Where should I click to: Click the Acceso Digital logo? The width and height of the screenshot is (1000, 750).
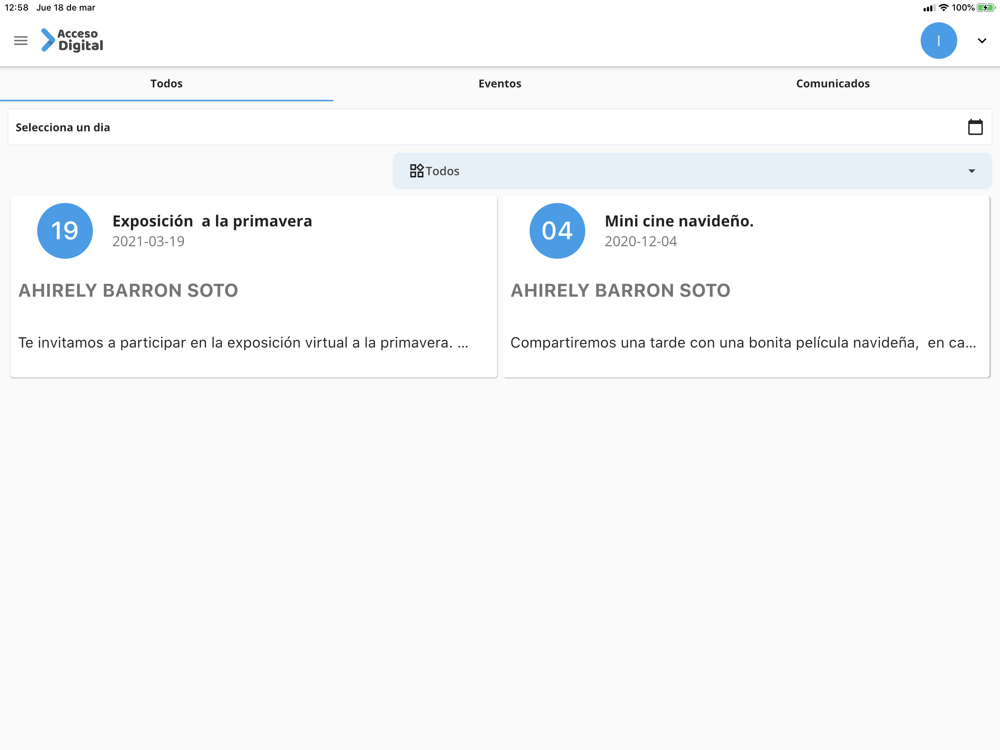71,40
